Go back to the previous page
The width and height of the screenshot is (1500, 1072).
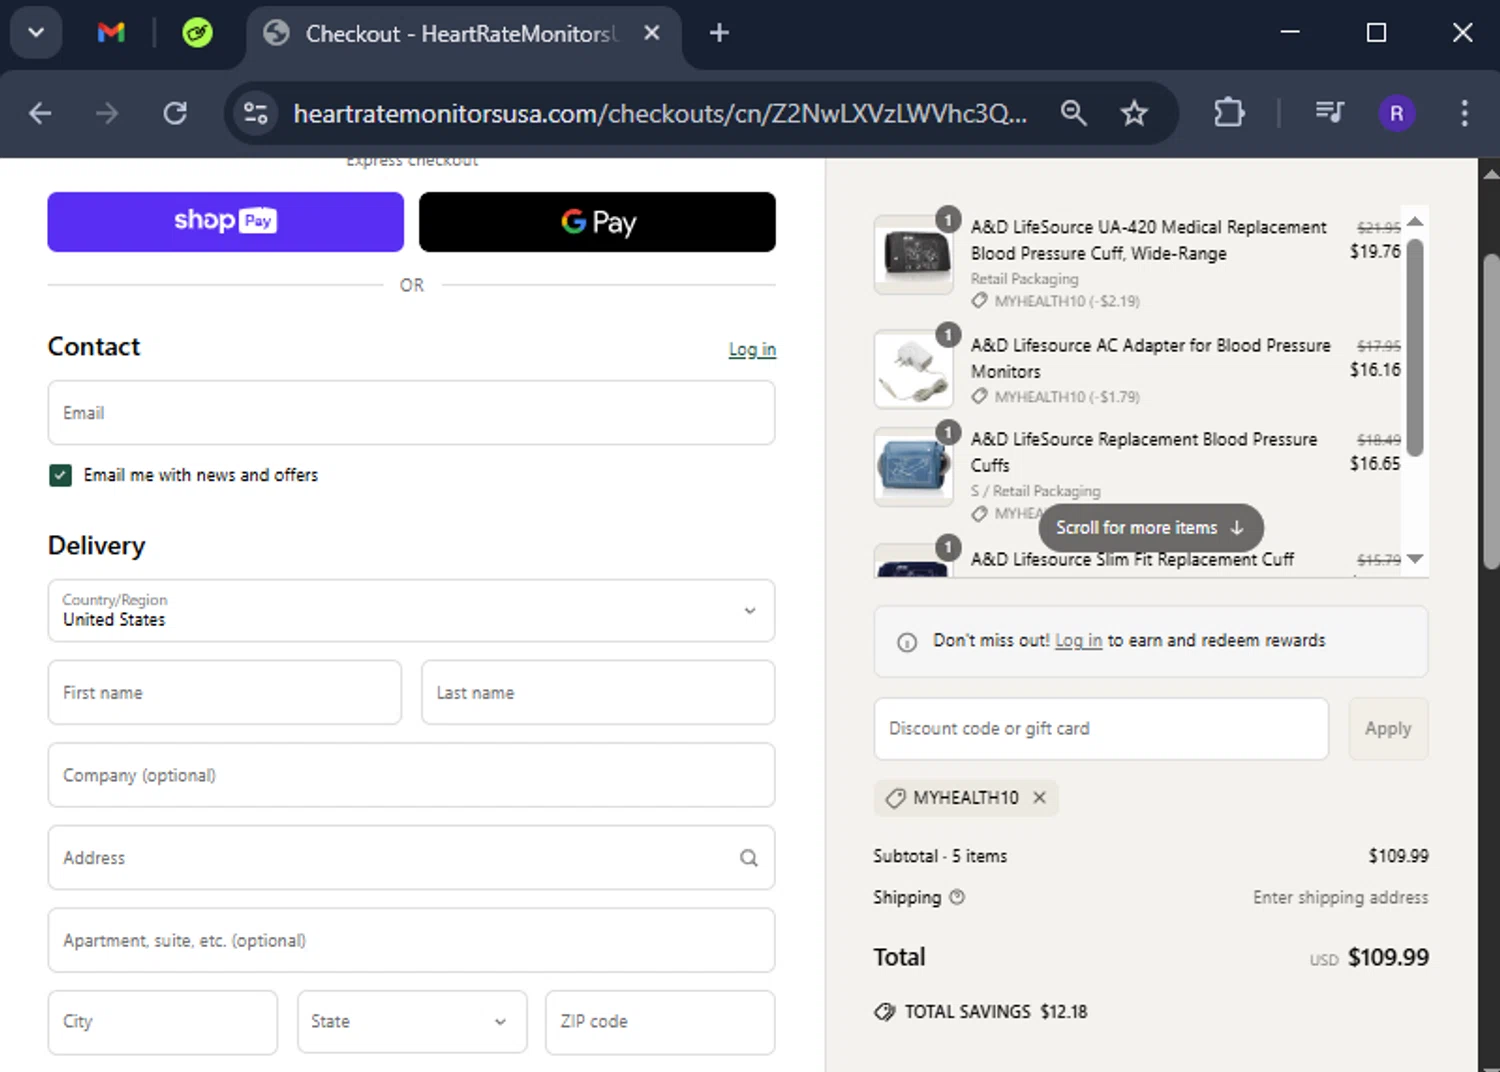click(40, 113)
